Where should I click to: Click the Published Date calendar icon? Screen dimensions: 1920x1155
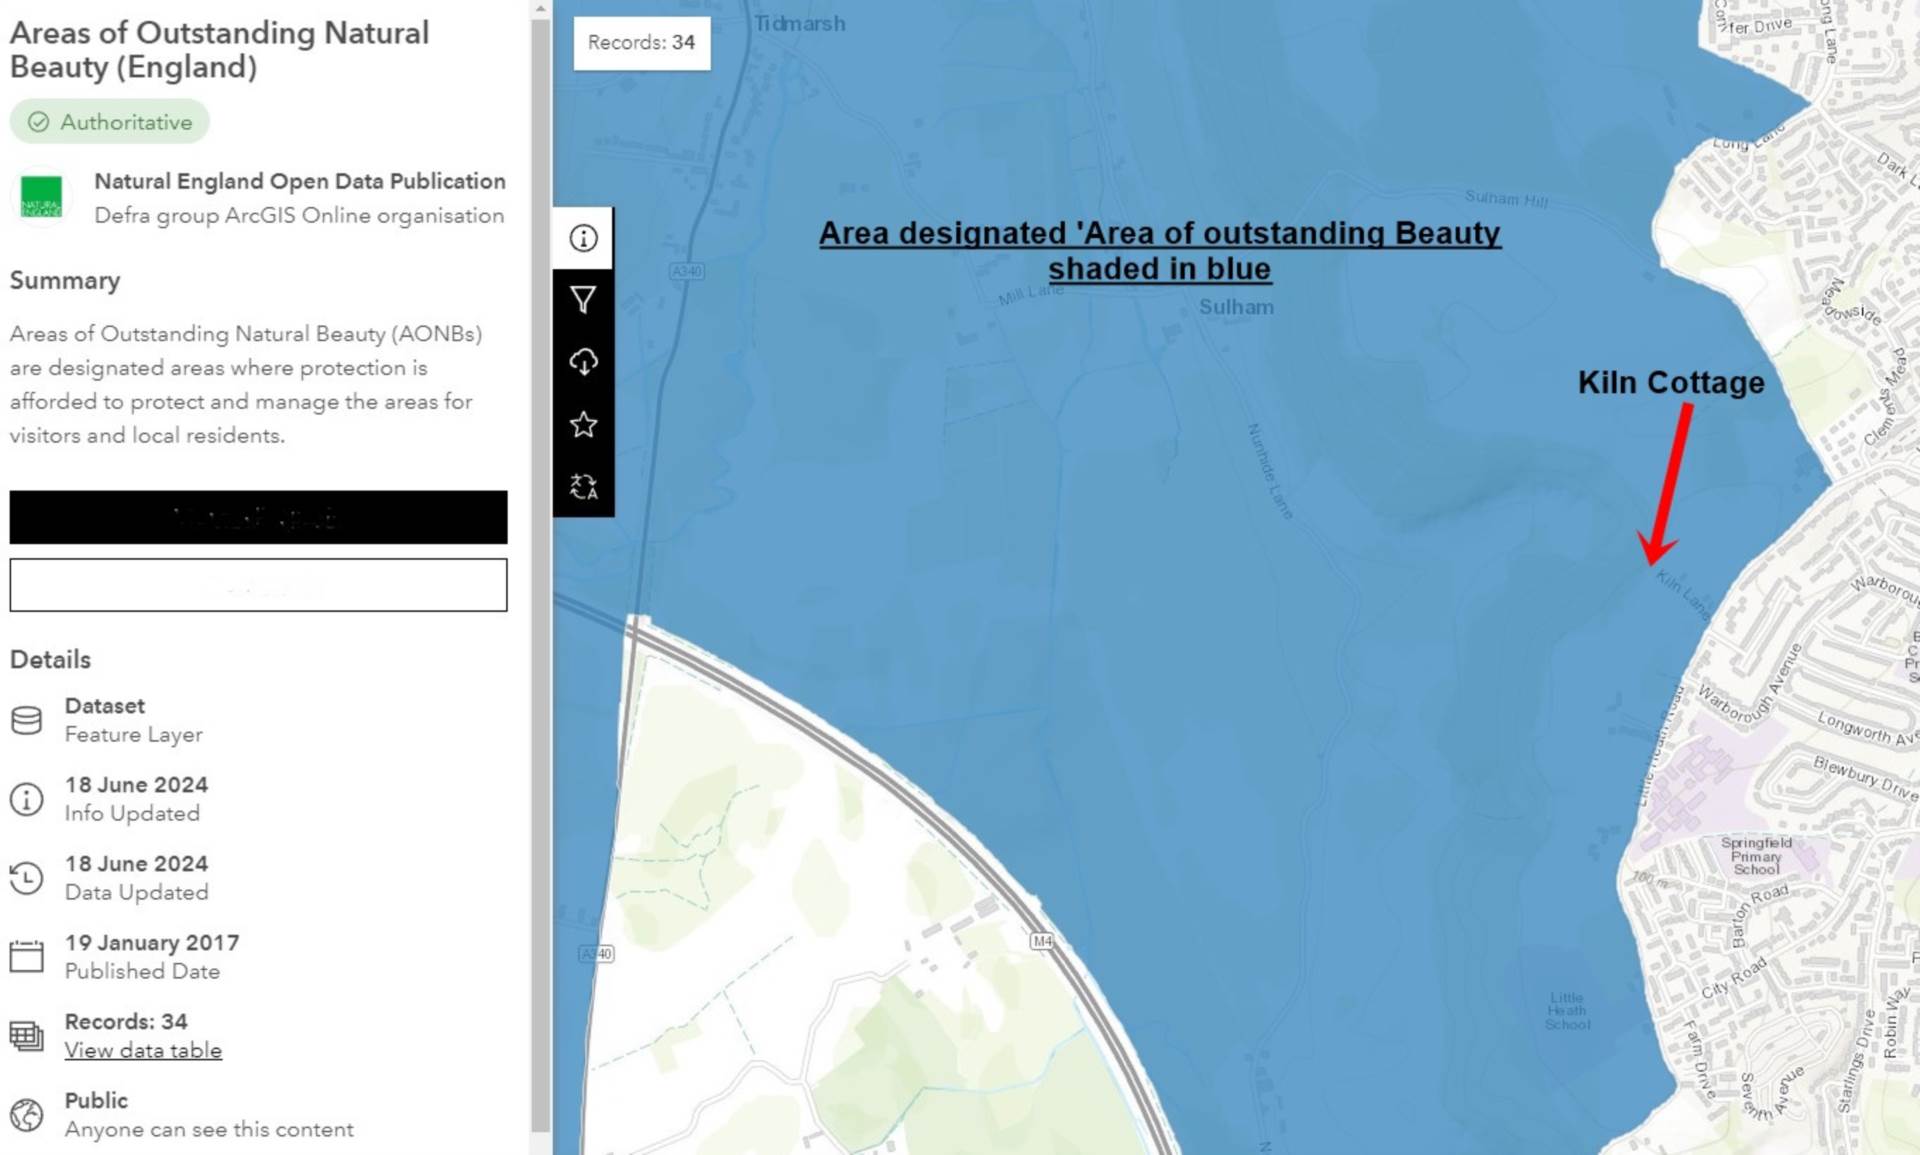27,957
